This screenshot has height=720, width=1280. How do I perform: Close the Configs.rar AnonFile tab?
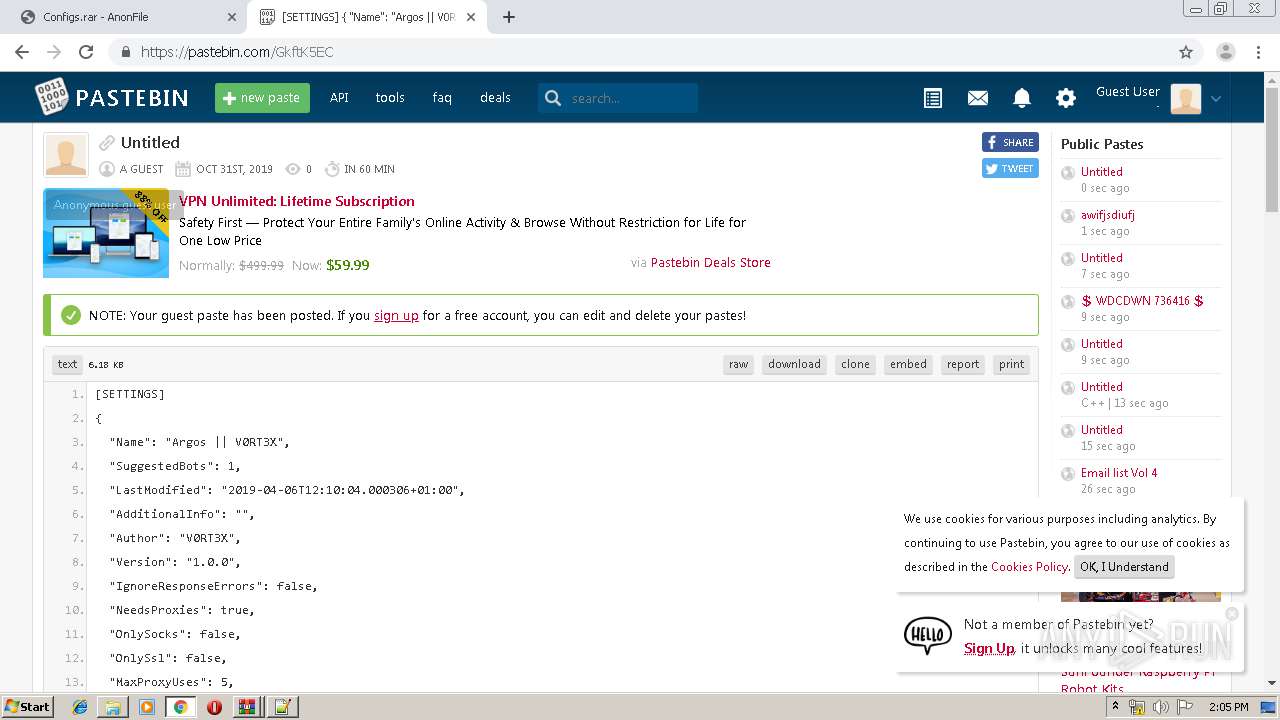coord(232,17)
